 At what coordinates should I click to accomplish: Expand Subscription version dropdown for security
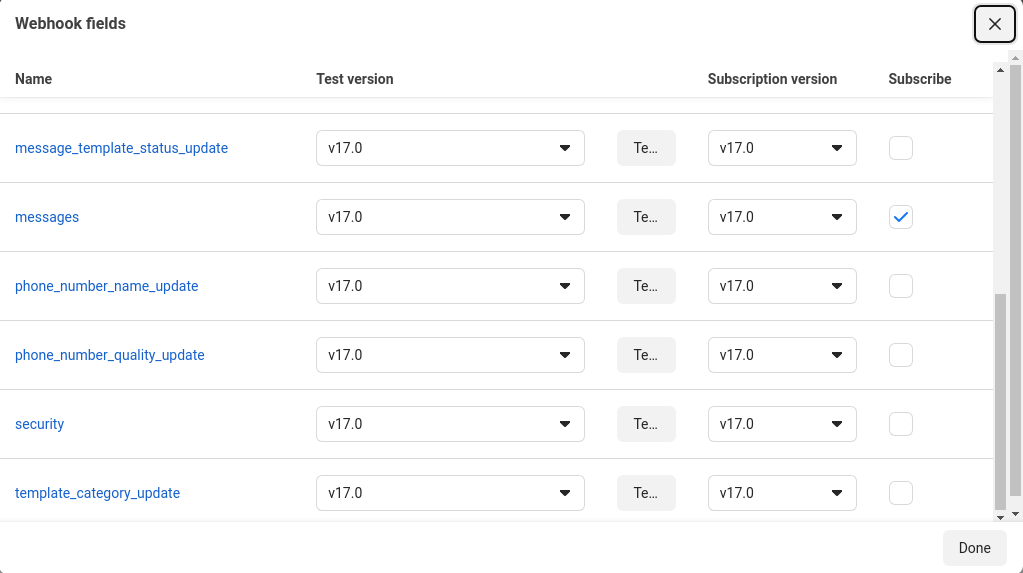click(x=782, y=424)
